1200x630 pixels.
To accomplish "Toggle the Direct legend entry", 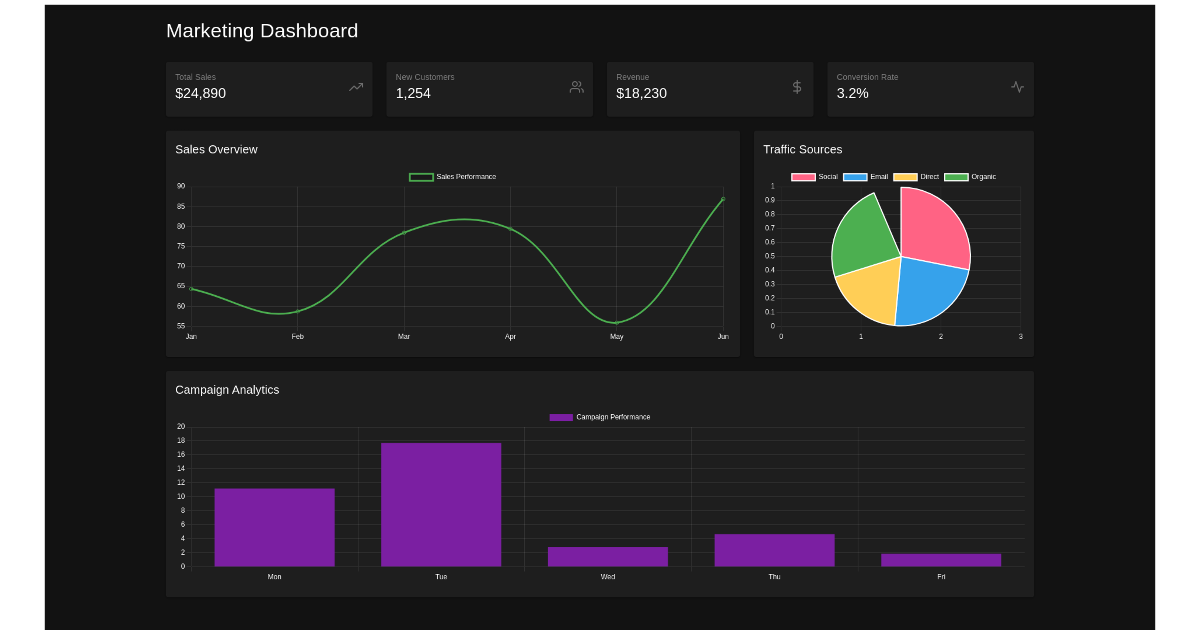I will point(916,177).
